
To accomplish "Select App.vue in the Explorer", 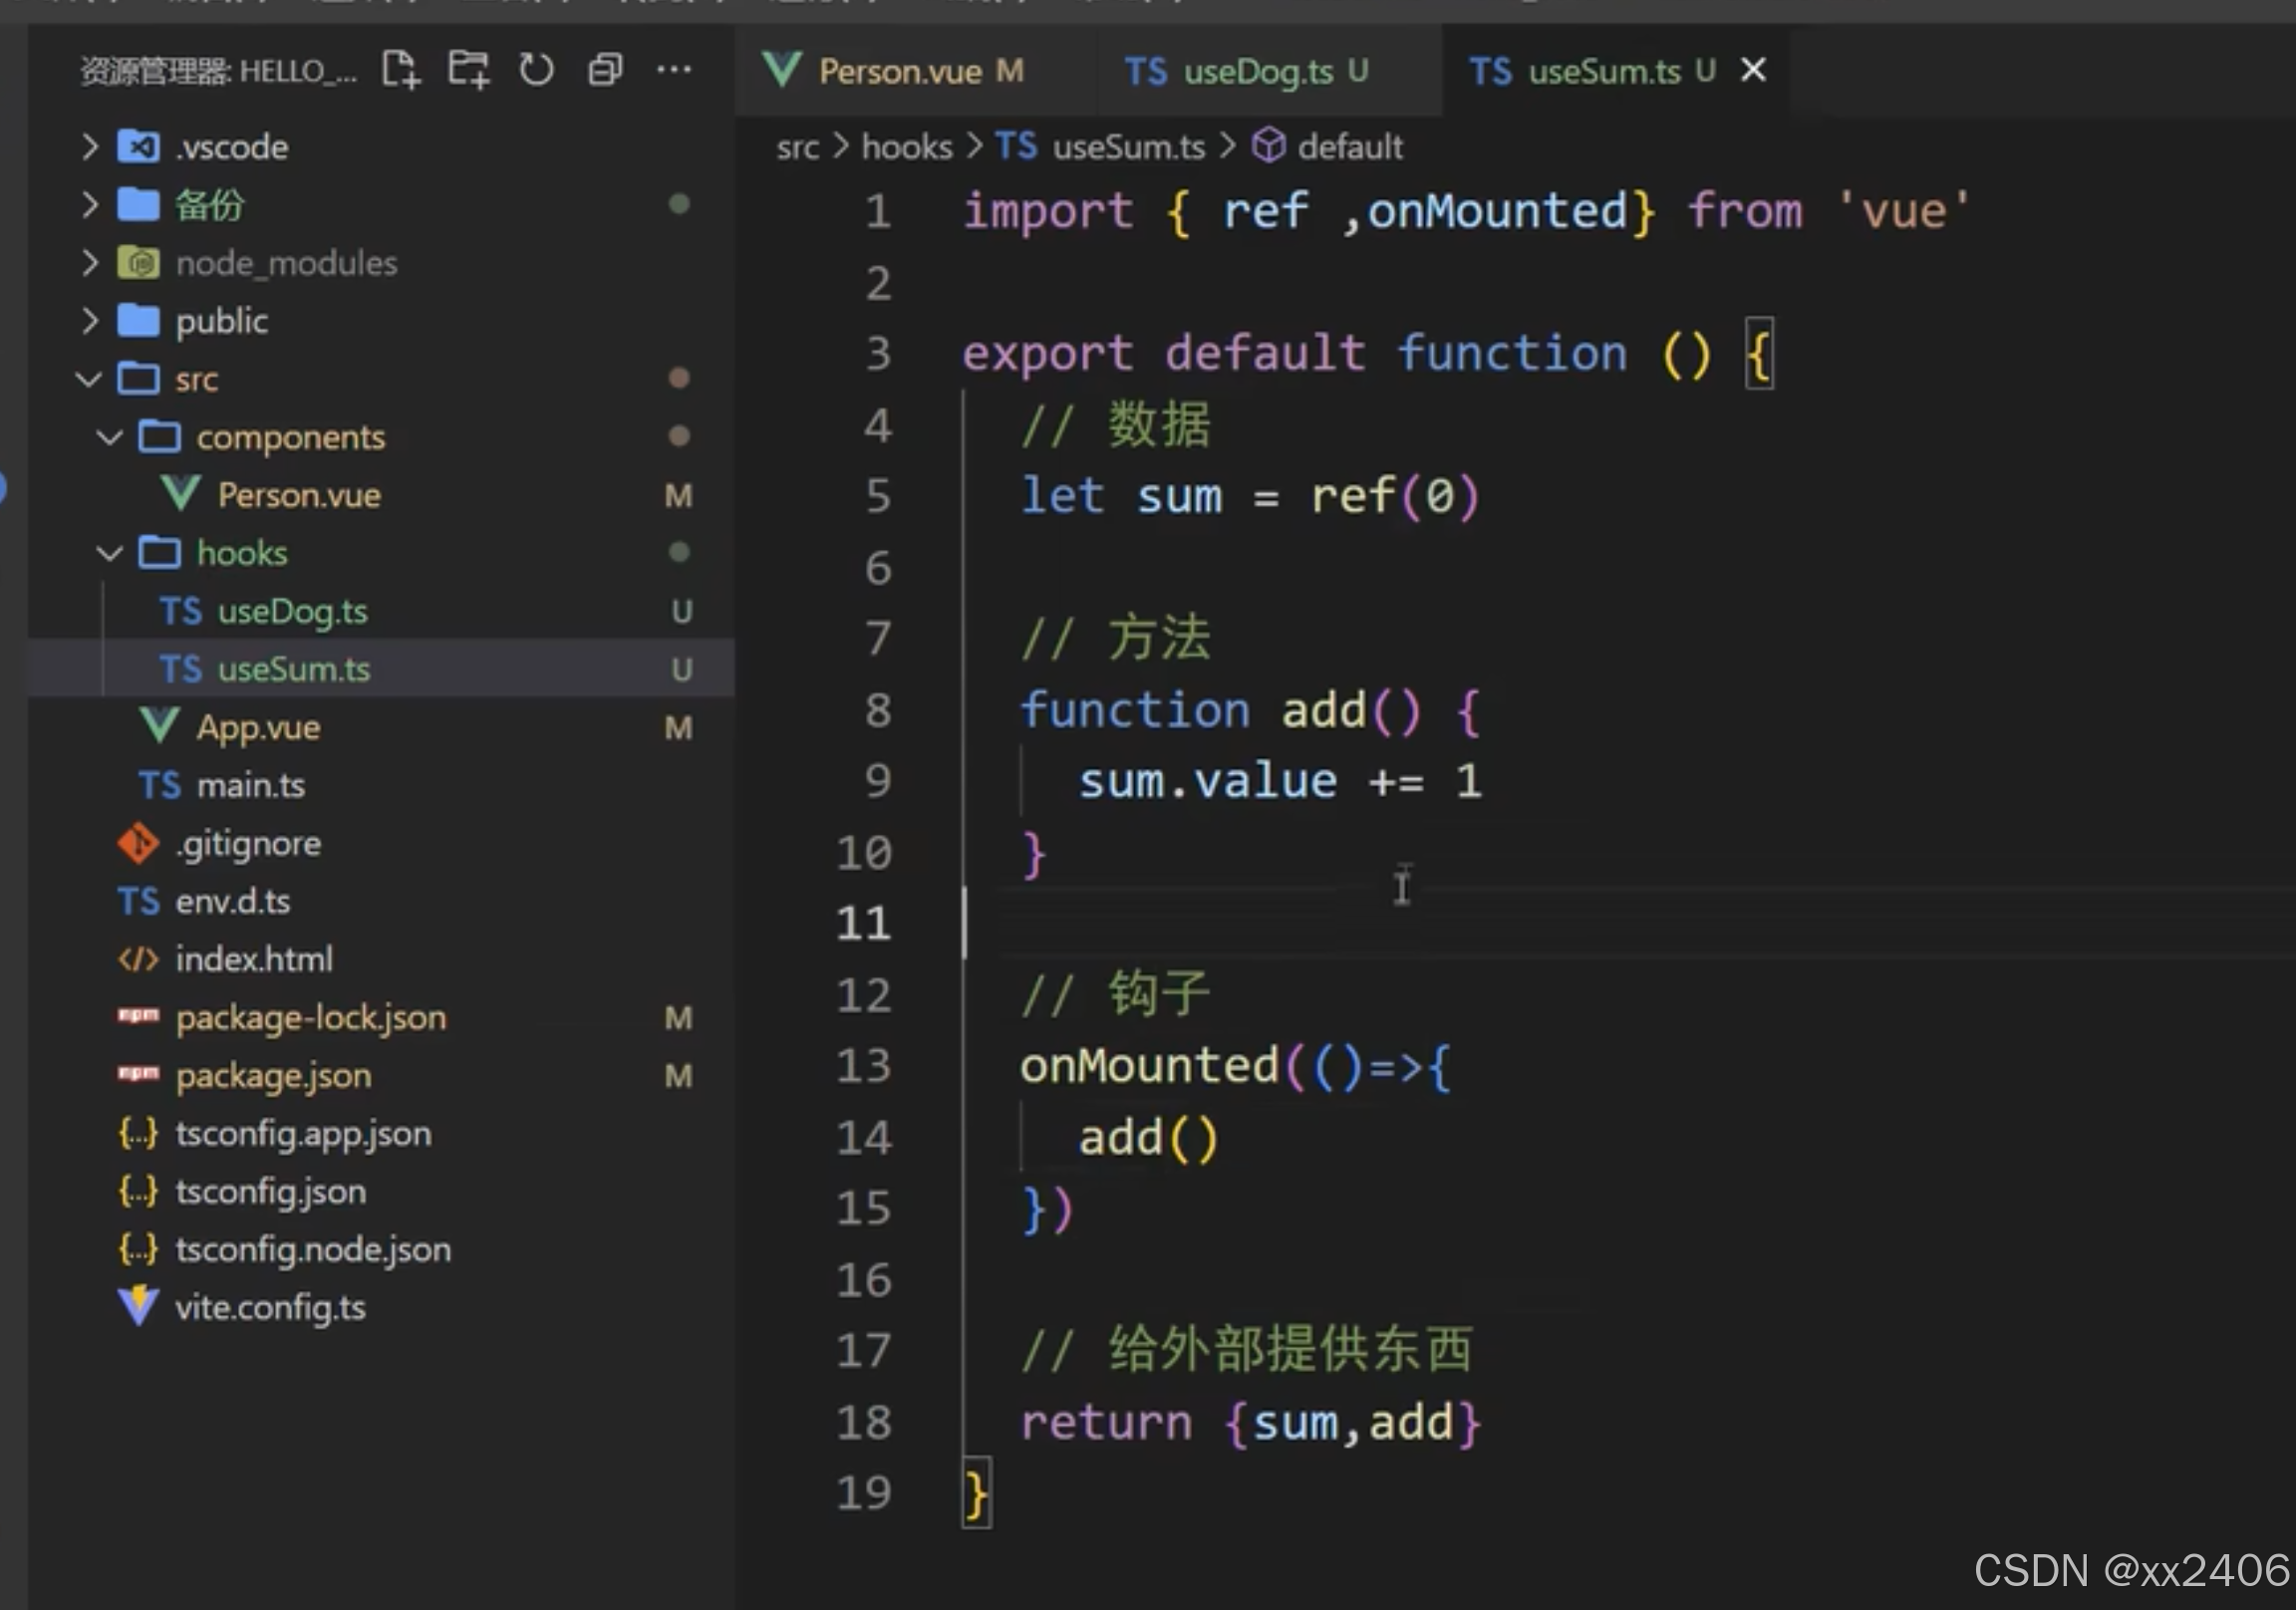I will point(258,727).
